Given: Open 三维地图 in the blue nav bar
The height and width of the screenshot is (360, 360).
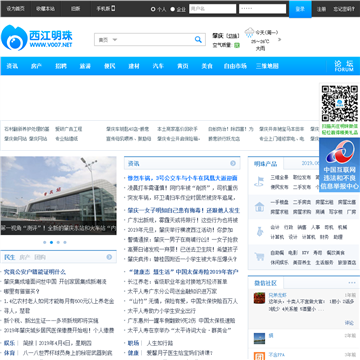Looking at the screenshot, I should (x=267, y=66).
